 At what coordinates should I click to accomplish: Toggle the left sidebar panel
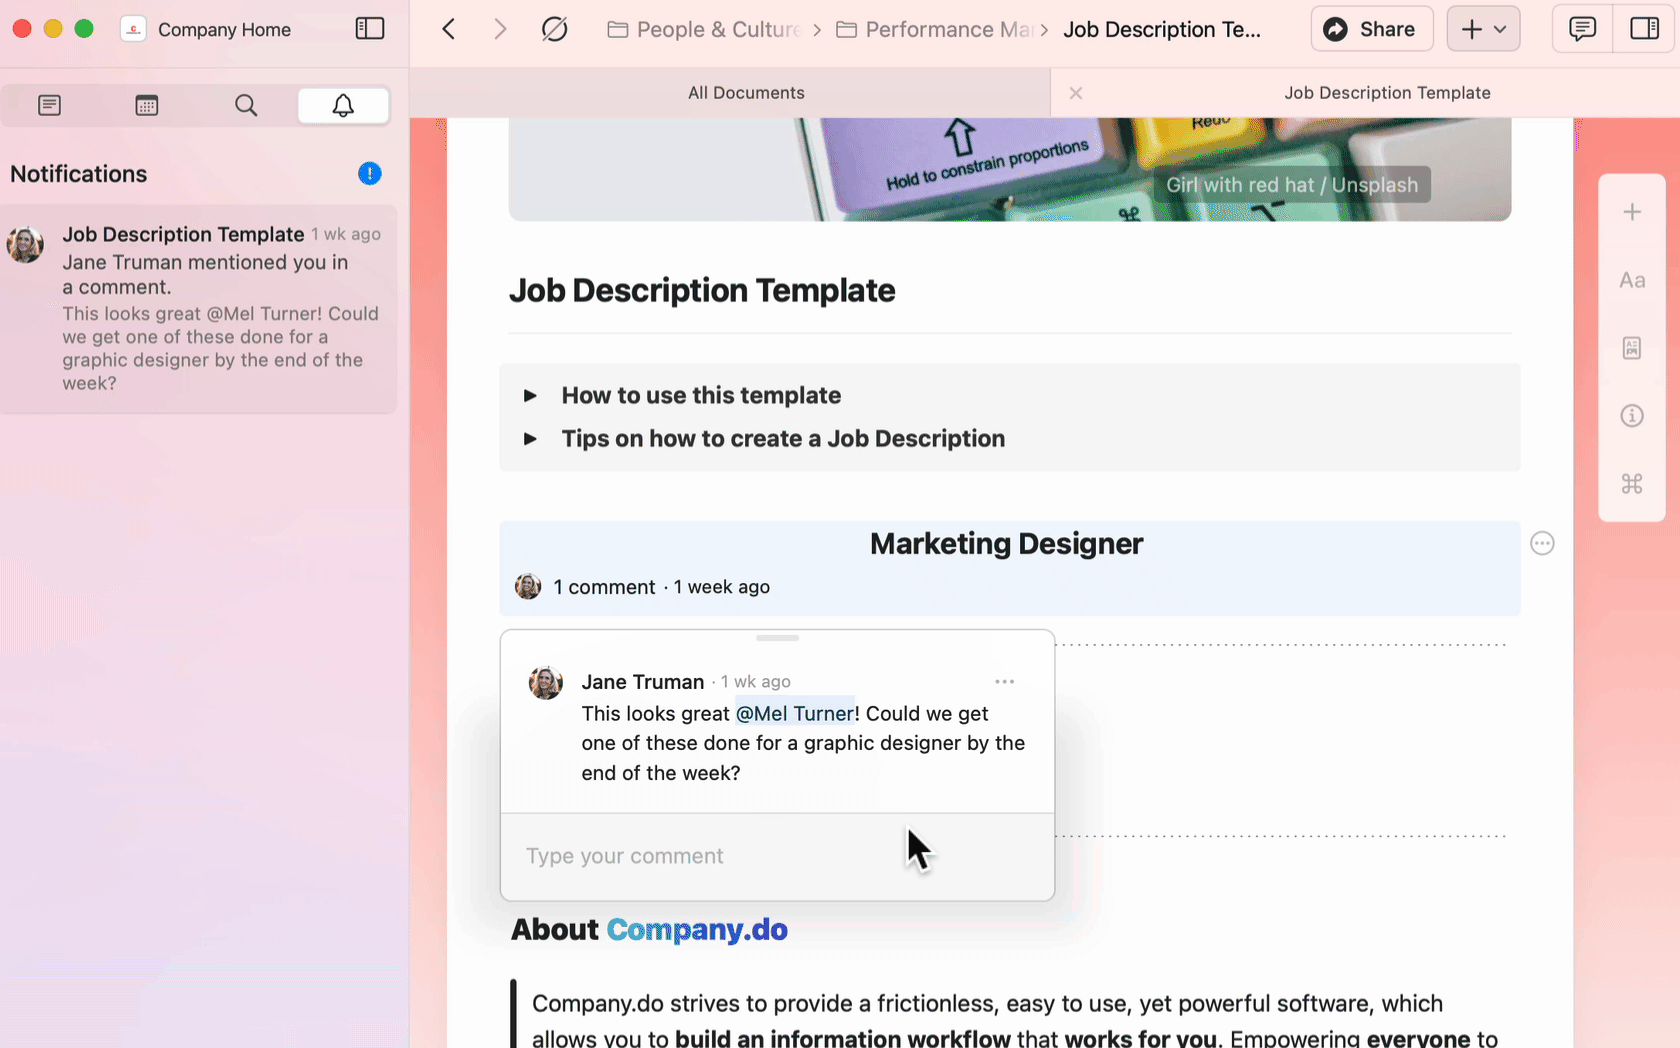point(369,29)
